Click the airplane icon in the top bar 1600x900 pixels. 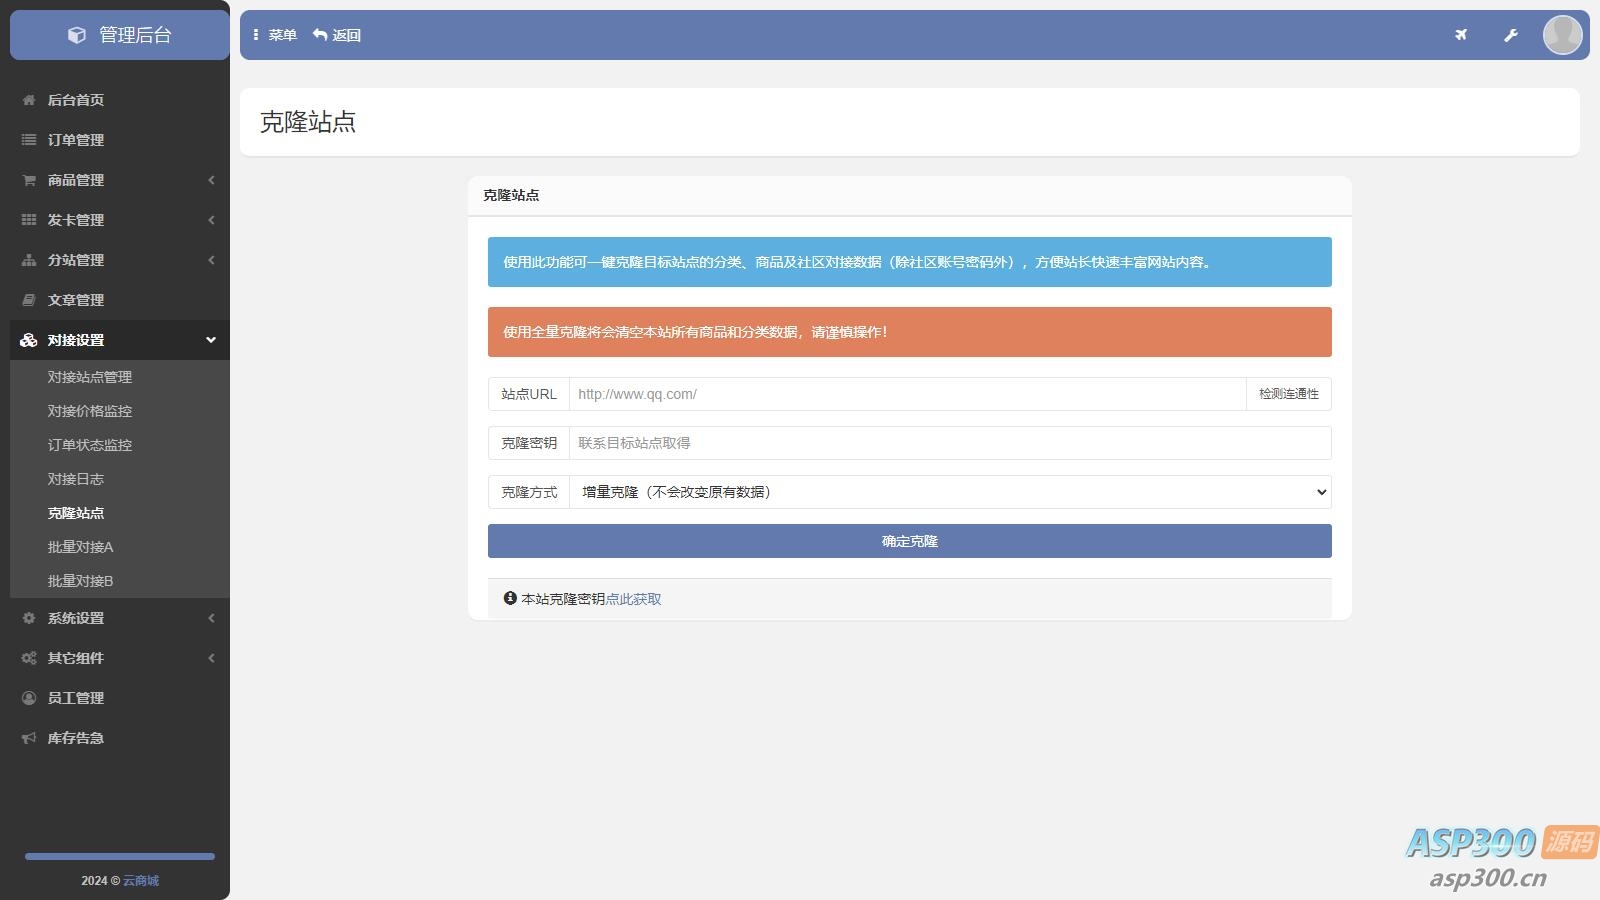tap(1461, 35)
